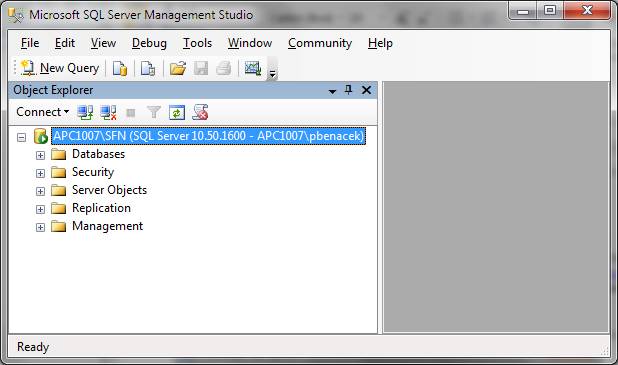The width and height of the screenshot is (618, 365).
Task: Expand the Security folder
Action: [40, 173]
